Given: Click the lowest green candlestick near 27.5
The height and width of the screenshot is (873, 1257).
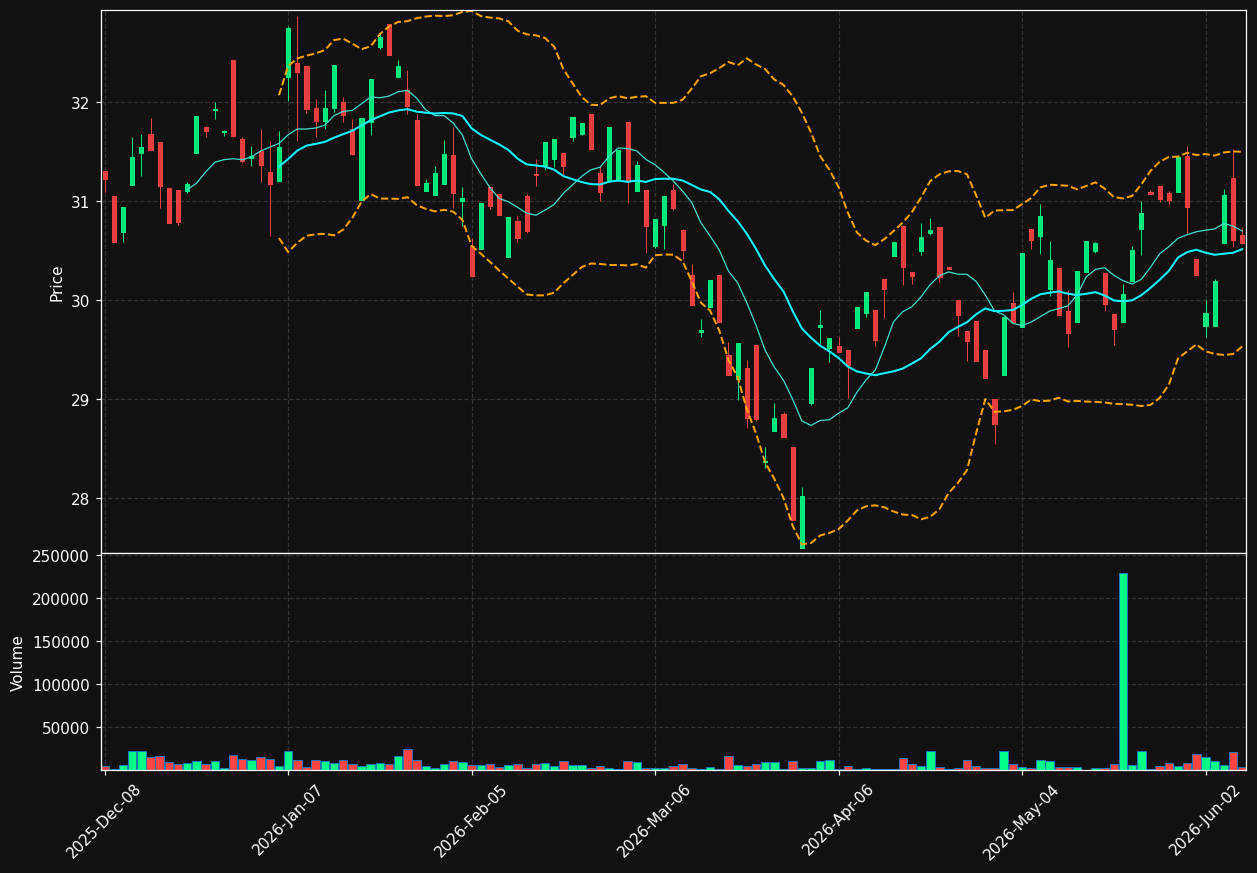Looking at the screenshot, I should click(x=802, y=521).
